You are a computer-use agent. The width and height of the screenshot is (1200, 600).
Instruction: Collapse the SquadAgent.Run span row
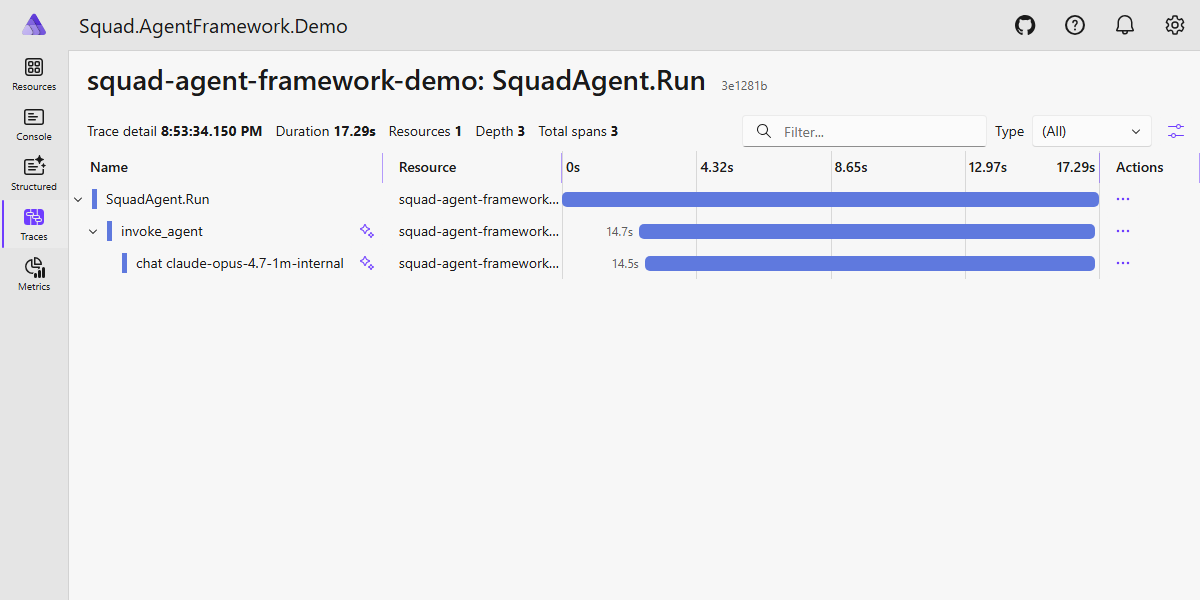[x=78, y=199]
